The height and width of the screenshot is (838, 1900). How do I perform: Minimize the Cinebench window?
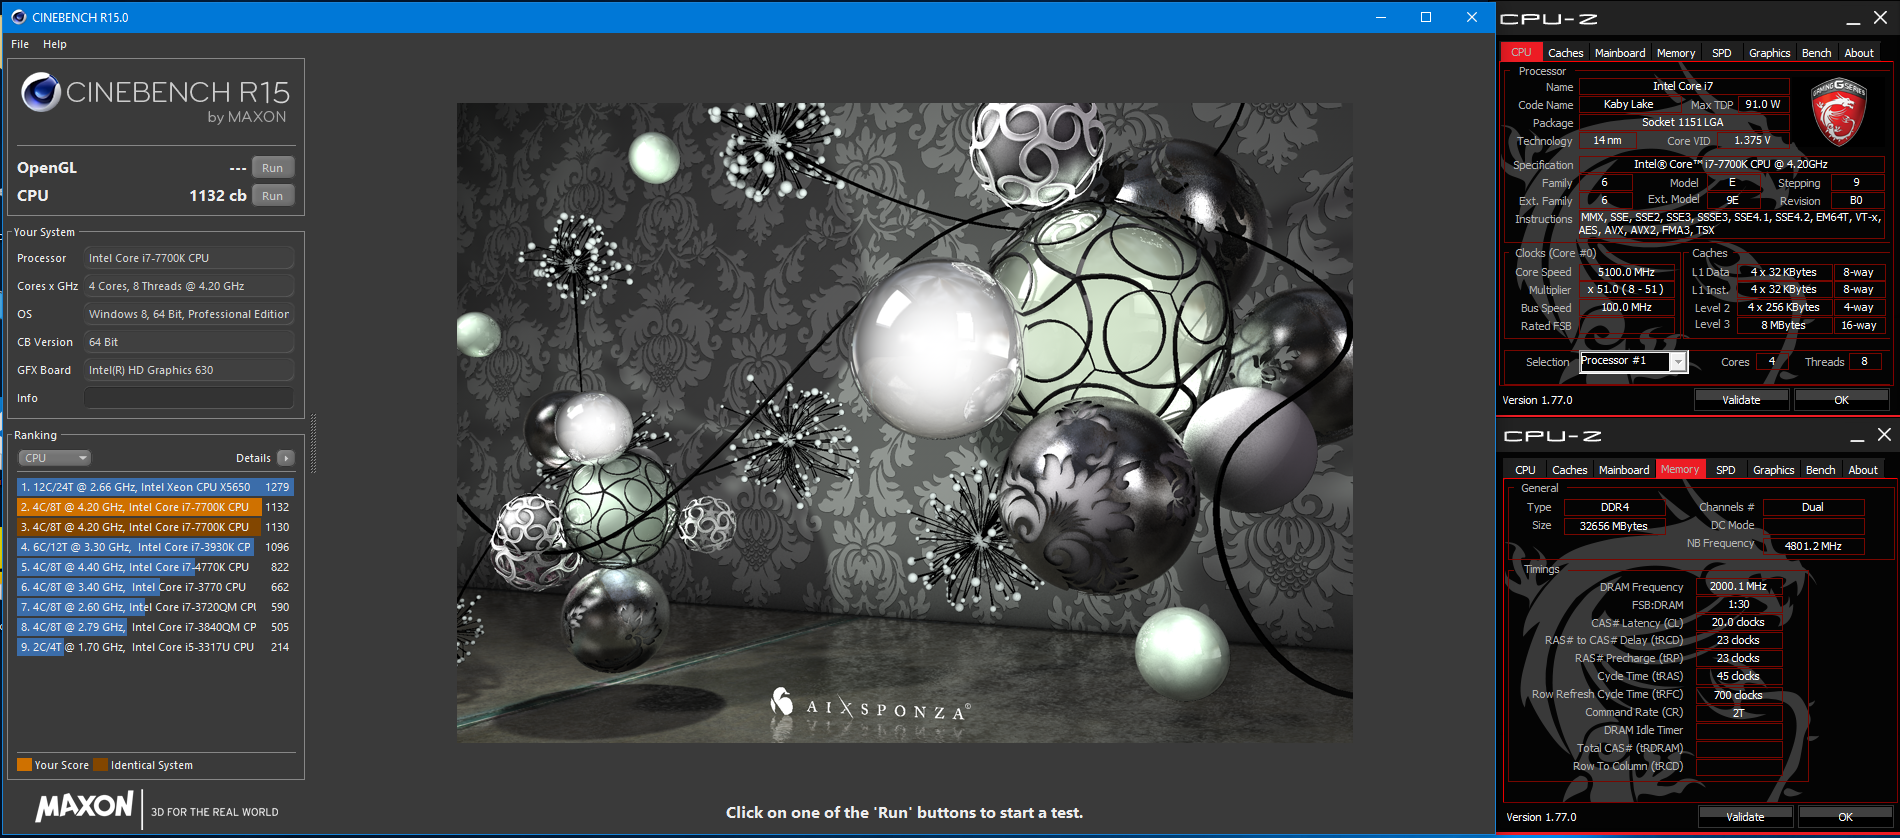pos(1380,17)
